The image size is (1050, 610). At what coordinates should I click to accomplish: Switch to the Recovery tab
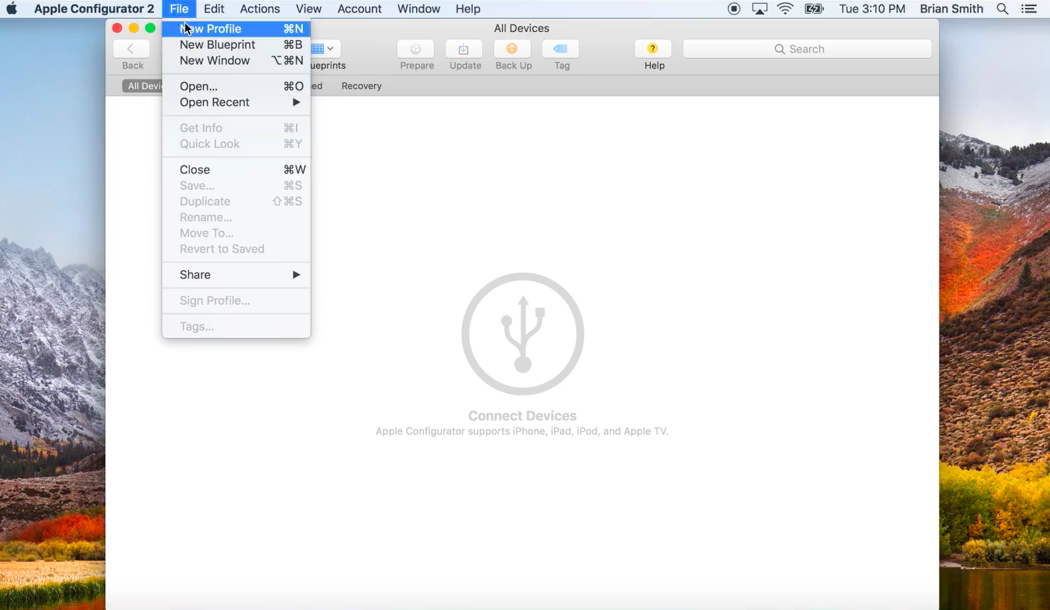point(362,86)
